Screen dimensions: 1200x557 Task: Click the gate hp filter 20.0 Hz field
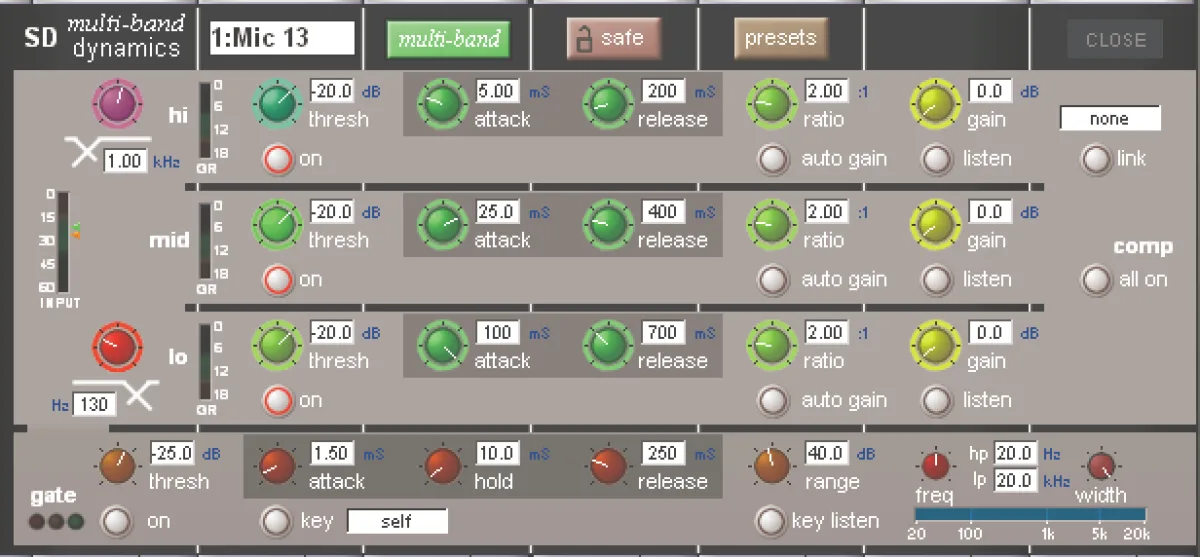1014,454
